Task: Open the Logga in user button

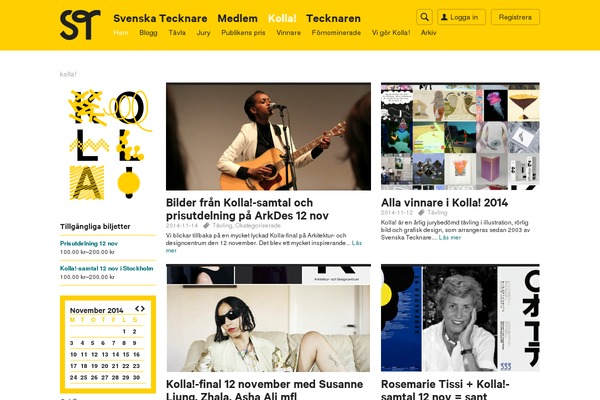Action: (x=461, y=17)
